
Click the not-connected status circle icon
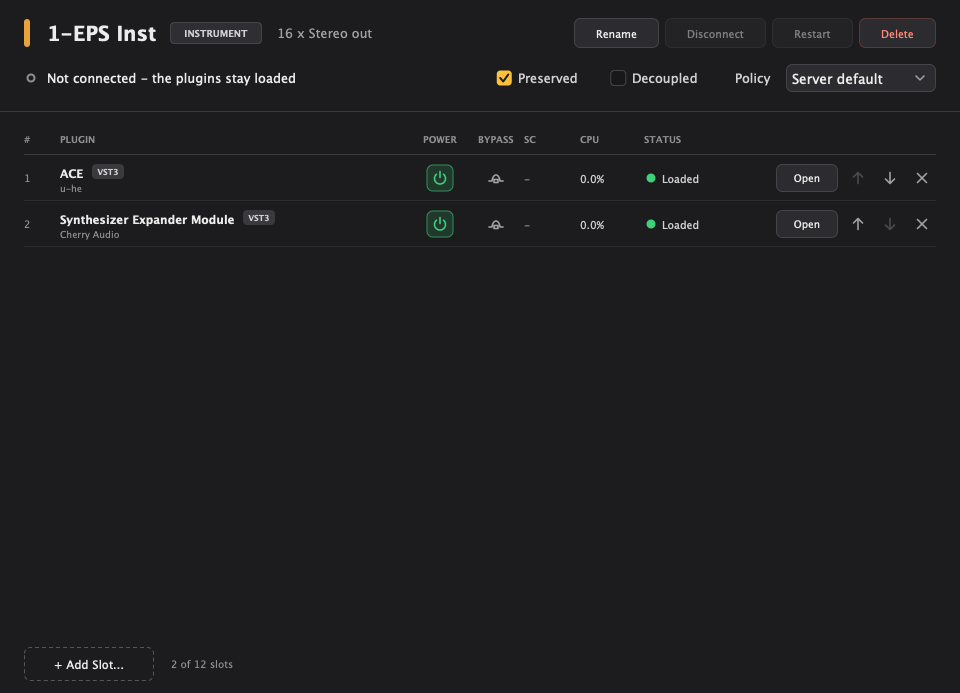31,78
